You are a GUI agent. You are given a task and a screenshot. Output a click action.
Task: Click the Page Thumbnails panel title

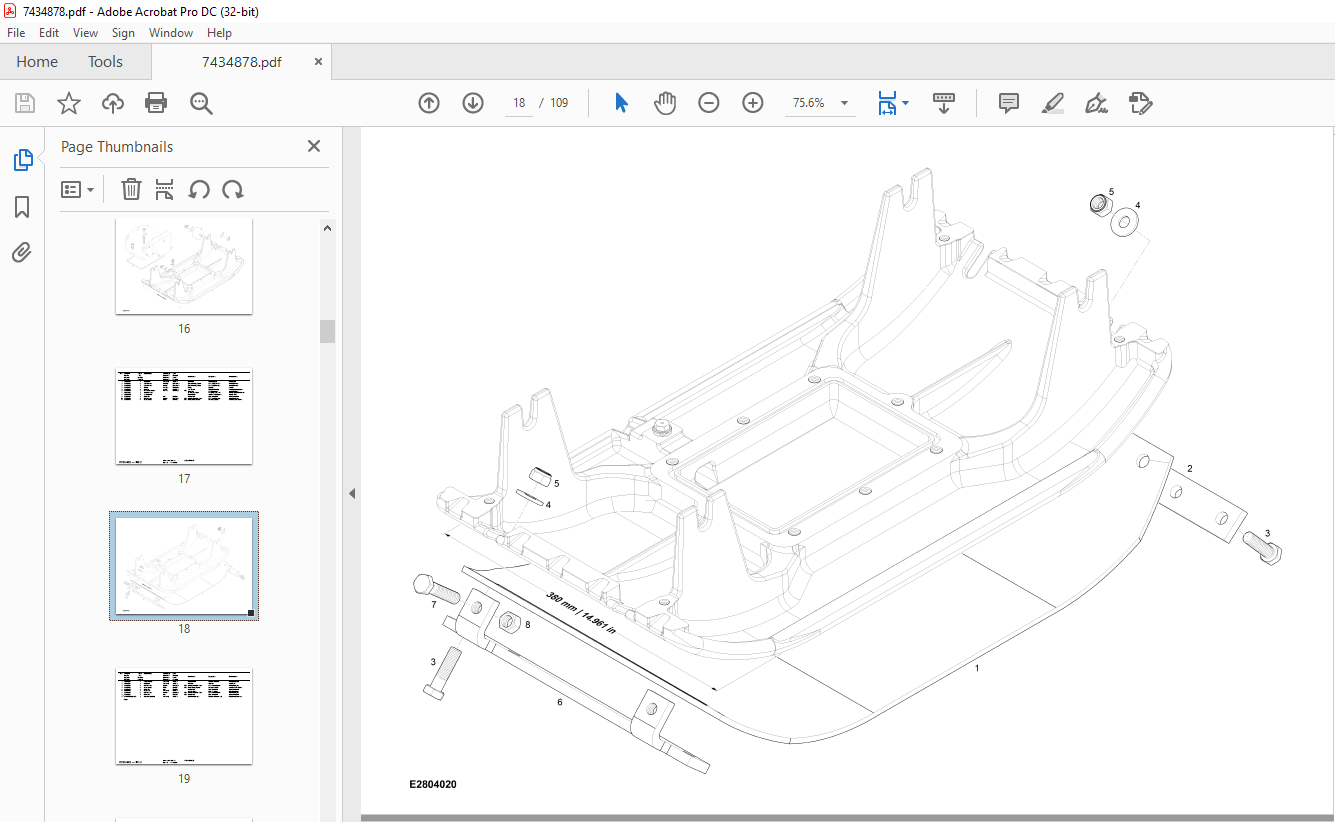click(117, 146)
